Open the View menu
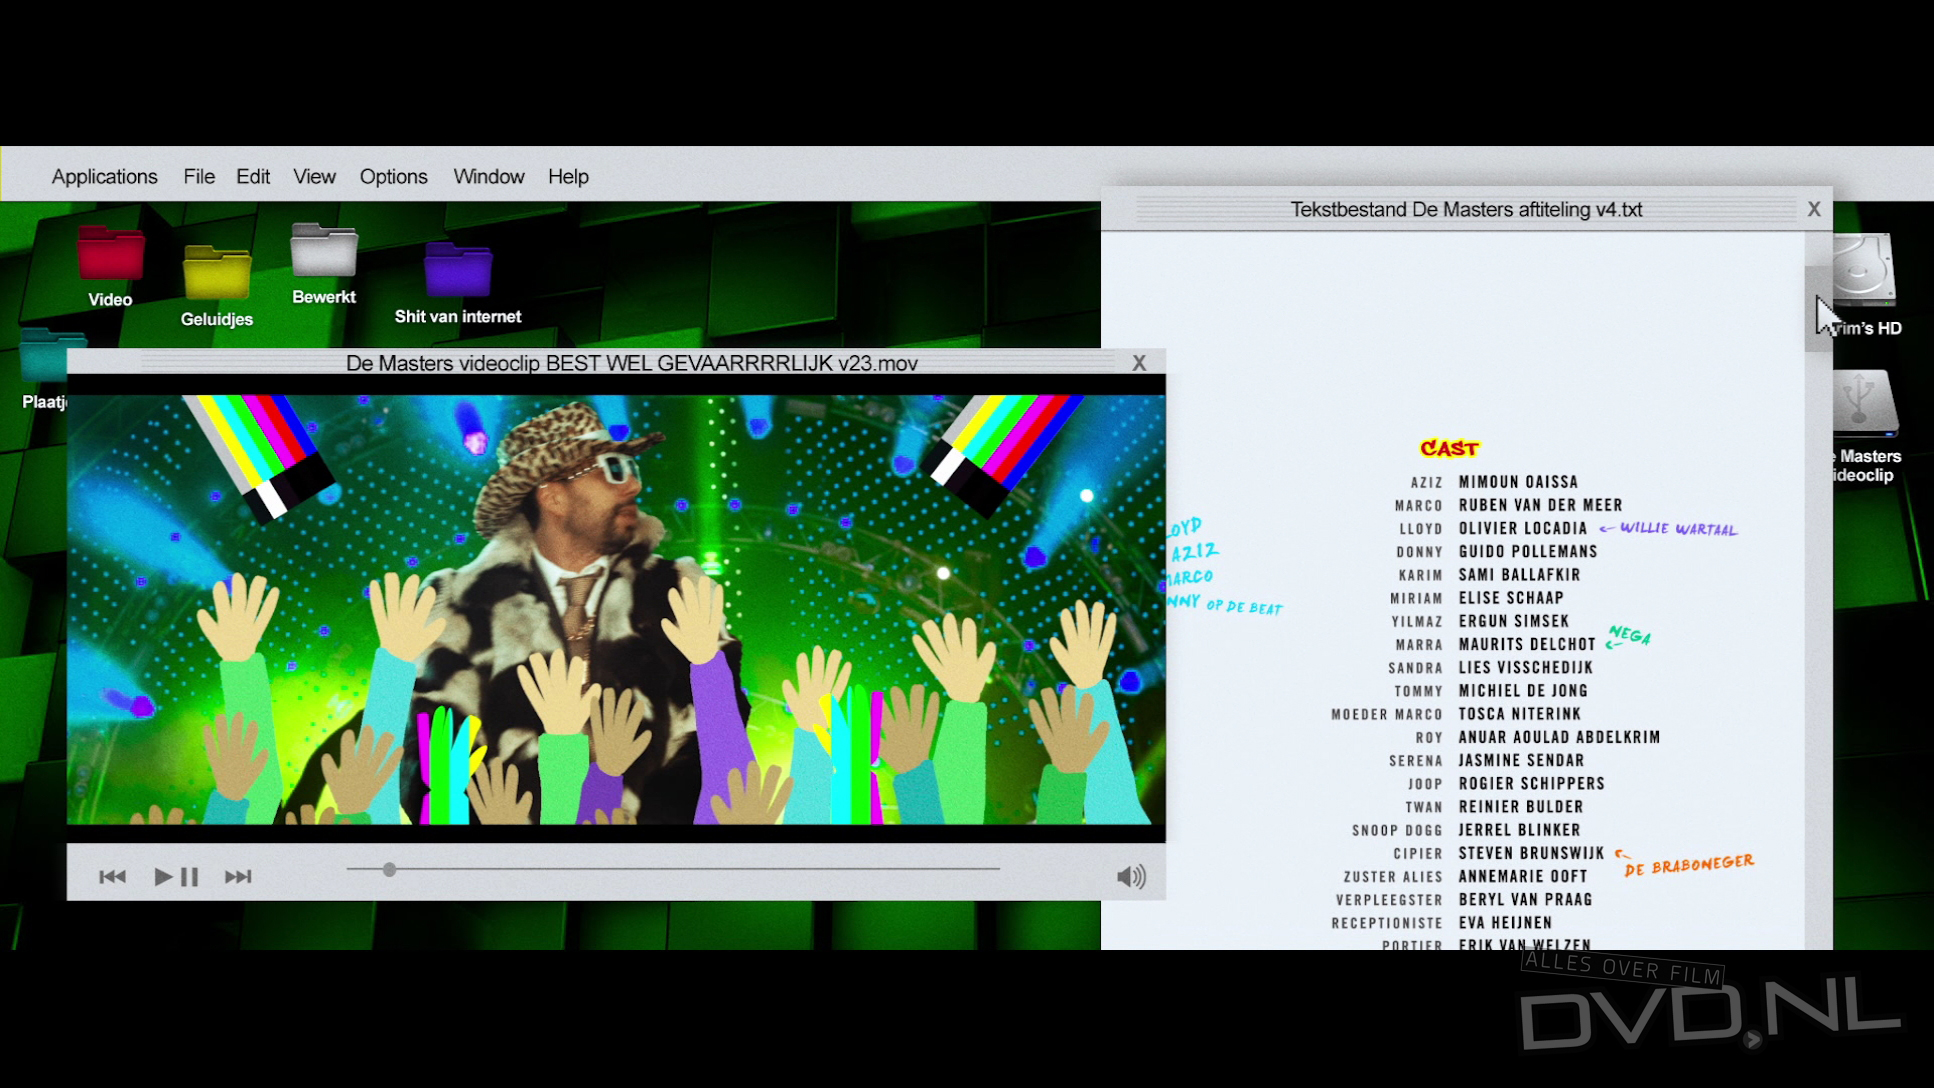This screenshot has width=1934, height=1088. point(314,177)
